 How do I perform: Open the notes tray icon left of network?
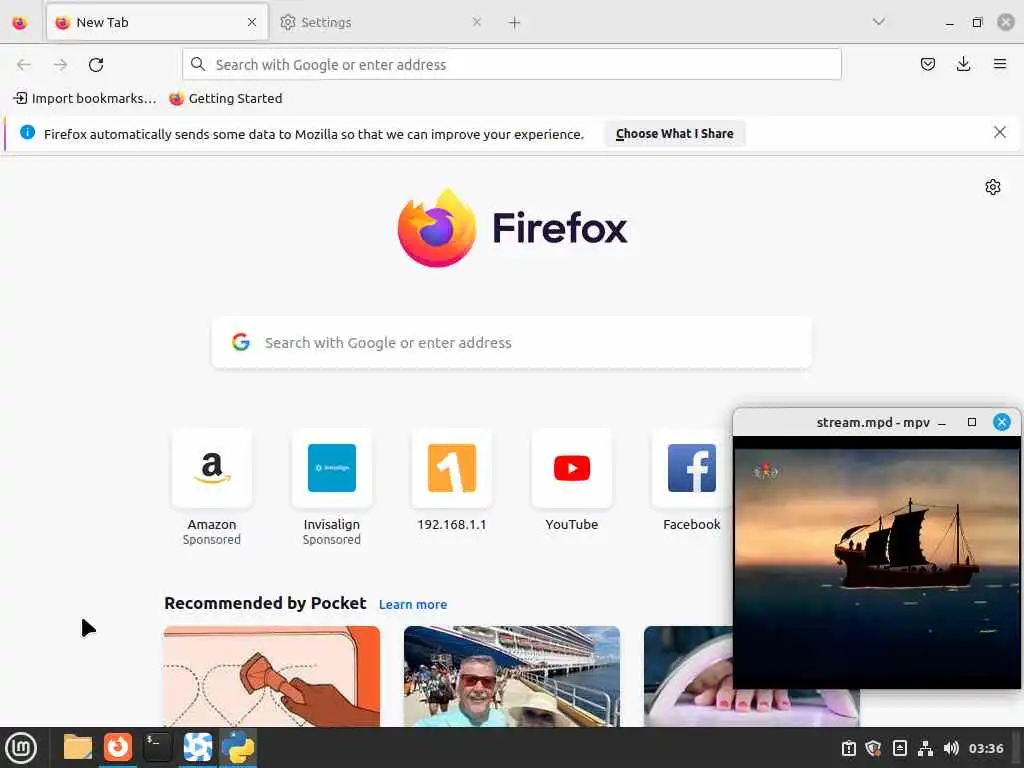[900, 748]
